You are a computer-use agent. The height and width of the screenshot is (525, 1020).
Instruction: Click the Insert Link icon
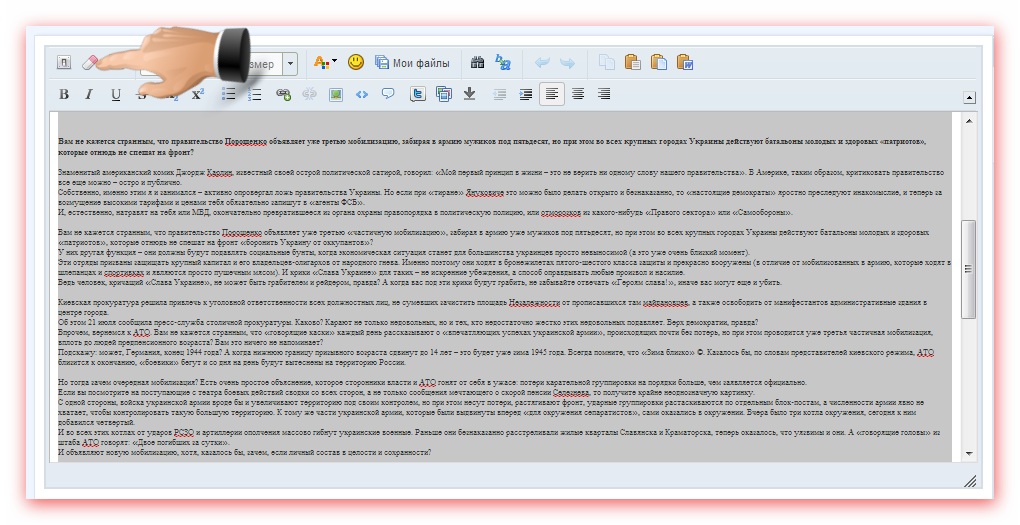[x=284, y=94]
